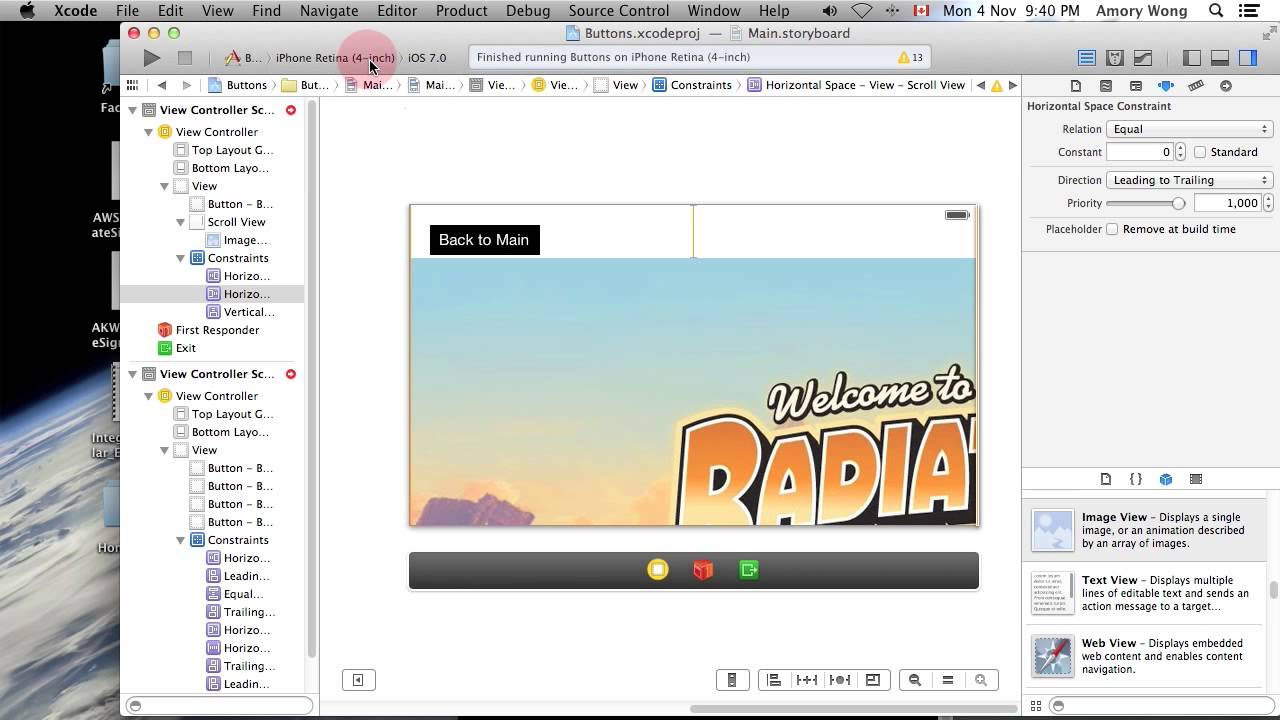Open the Xcode application menu
Viewport: 1280px width, 720px height.
[75, 11]
